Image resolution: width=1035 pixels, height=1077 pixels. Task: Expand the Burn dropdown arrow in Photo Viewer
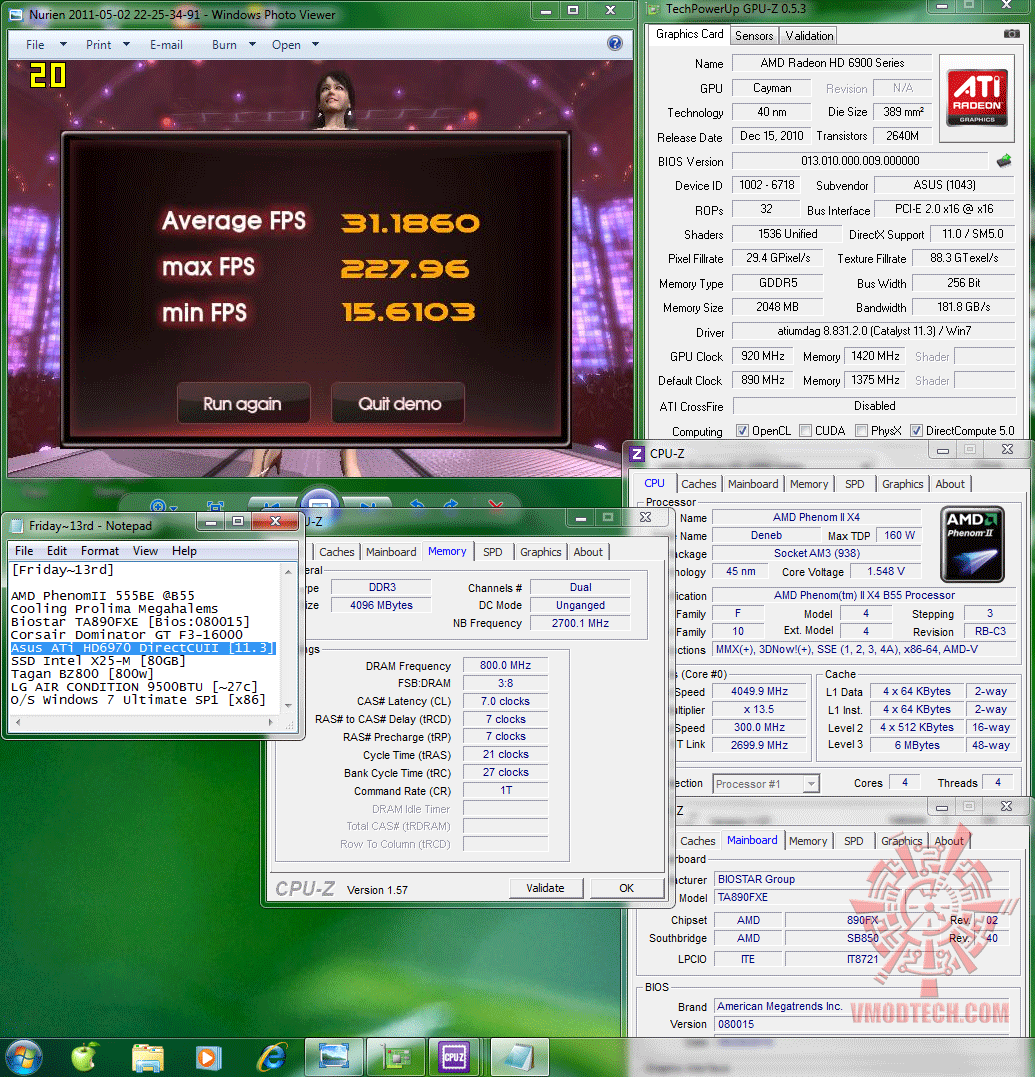(x=252, y=44)
